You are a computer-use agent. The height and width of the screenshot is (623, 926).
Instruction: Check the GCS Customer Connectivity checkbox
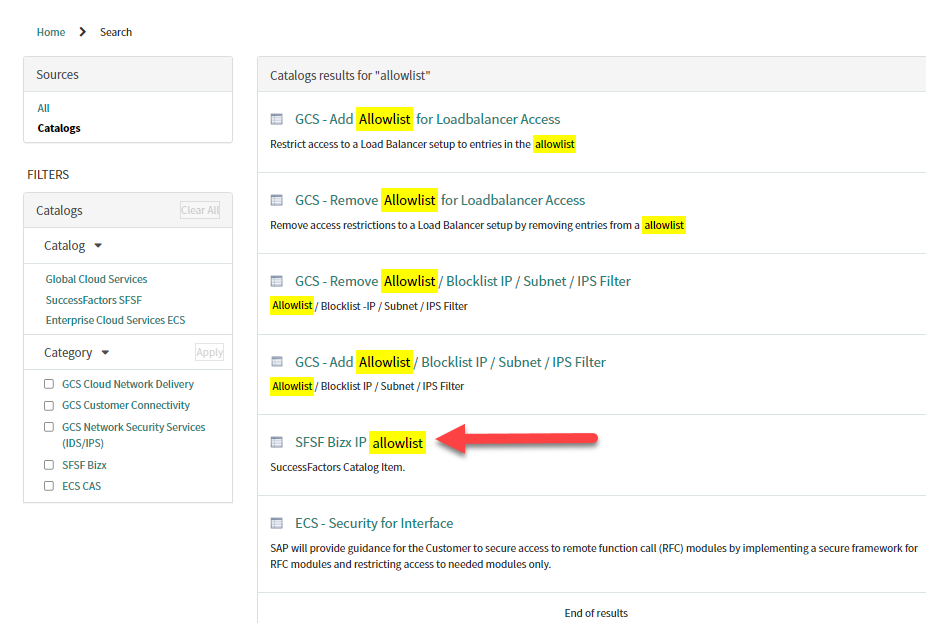[49, 406]
